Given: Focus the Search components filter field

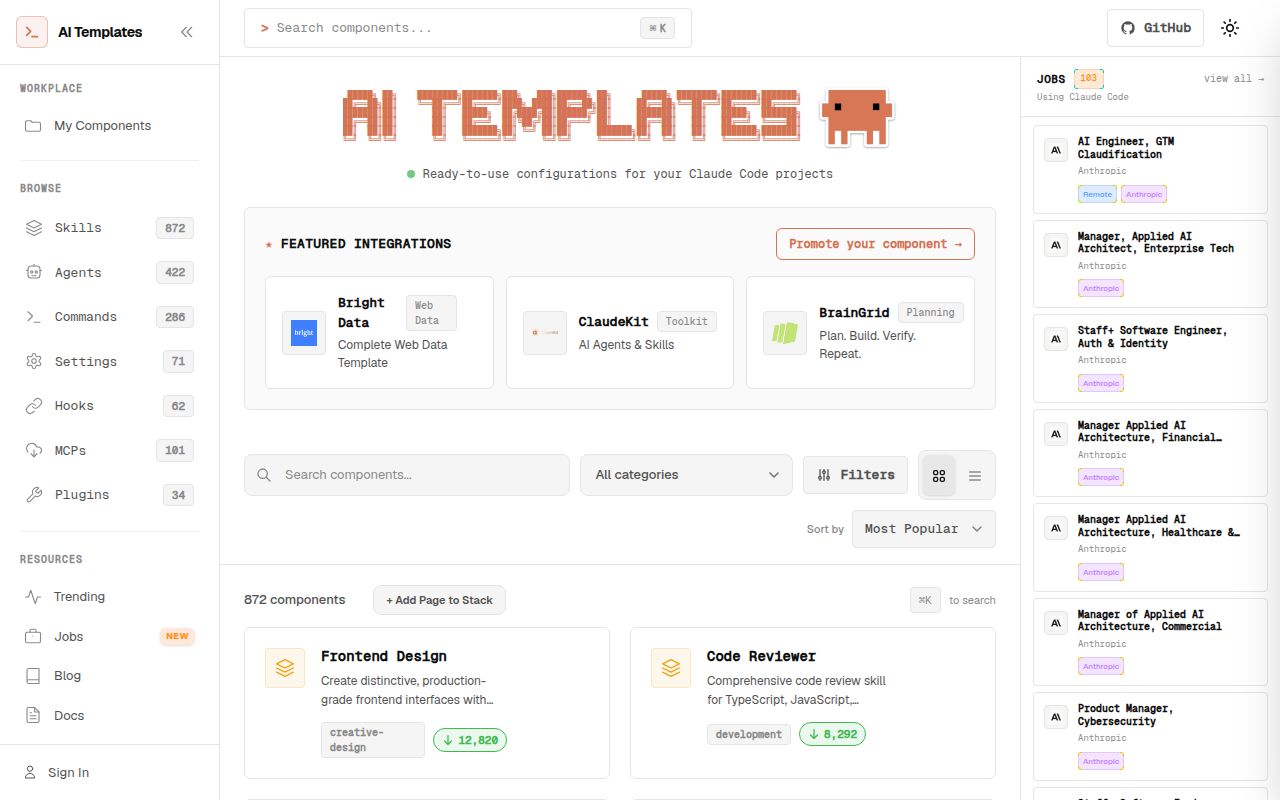Looking at the screenshot, I should pyautogui.click(x=407, y=475).
